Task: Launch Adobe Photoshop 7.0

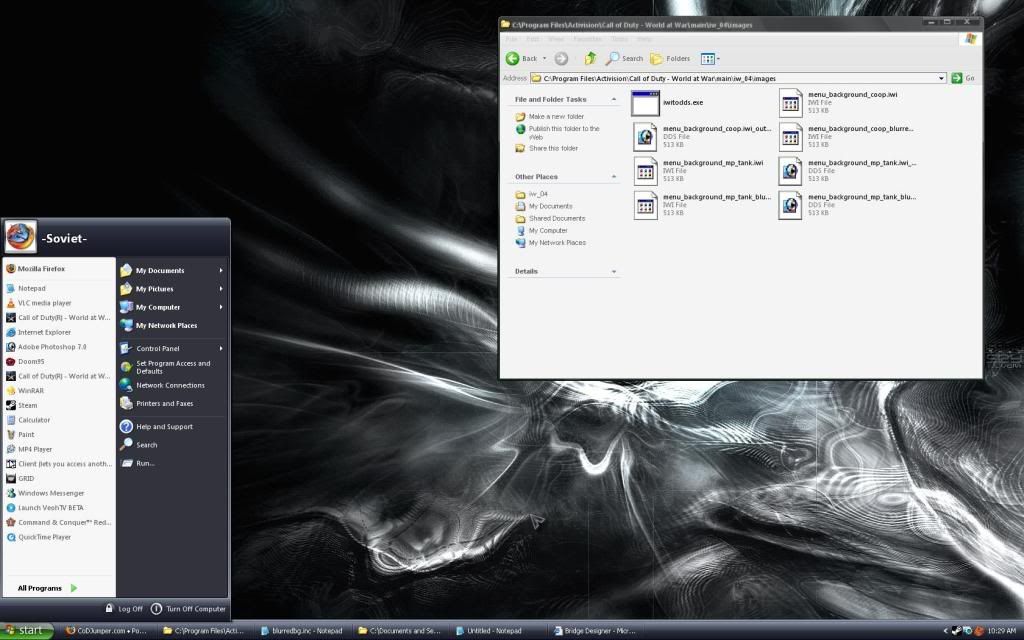Action: point(59,347)
